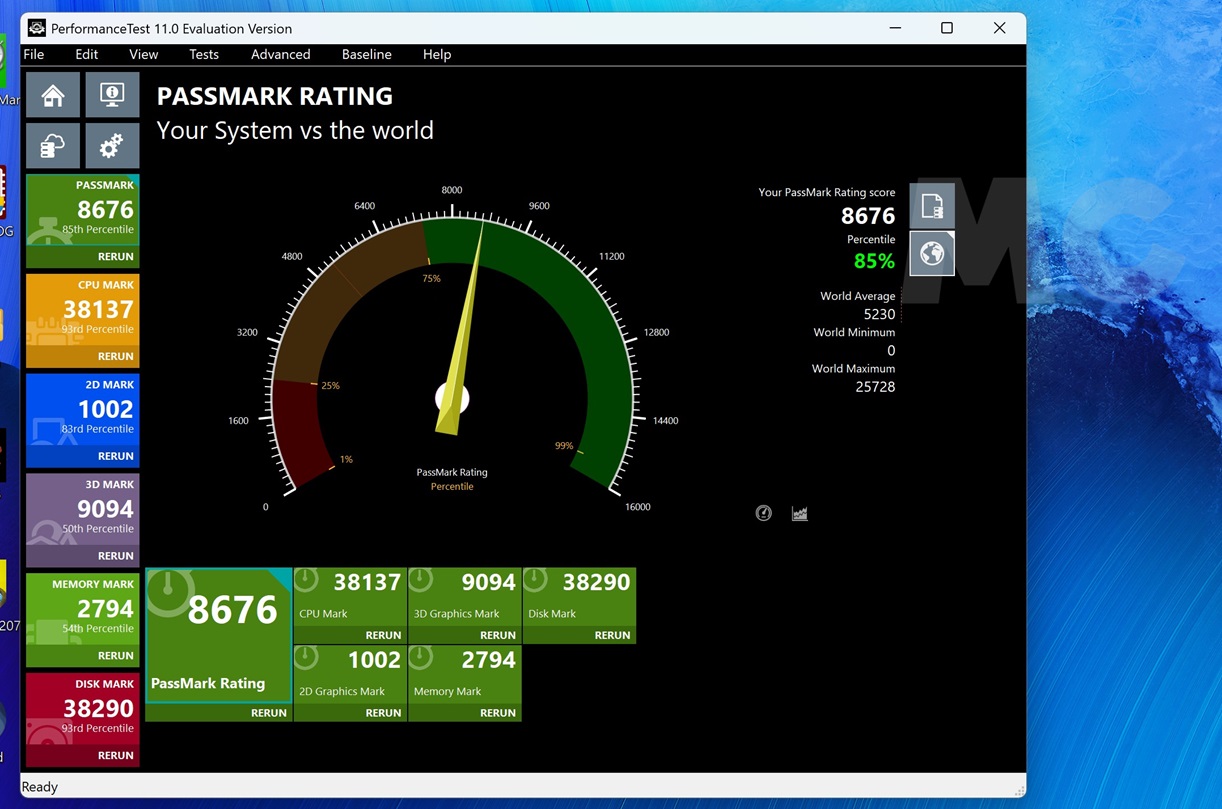Click the globe icon next to percentile
Screen dimensions: 1222x809
pyautogui.click(x=931, y=254)
